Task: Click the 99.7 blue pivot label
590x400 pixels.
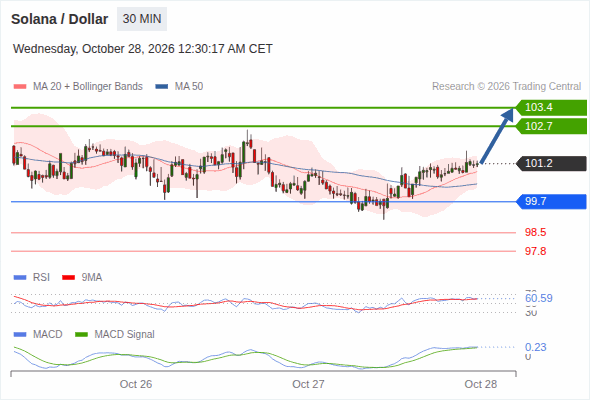Action: (x=551, y=201)
